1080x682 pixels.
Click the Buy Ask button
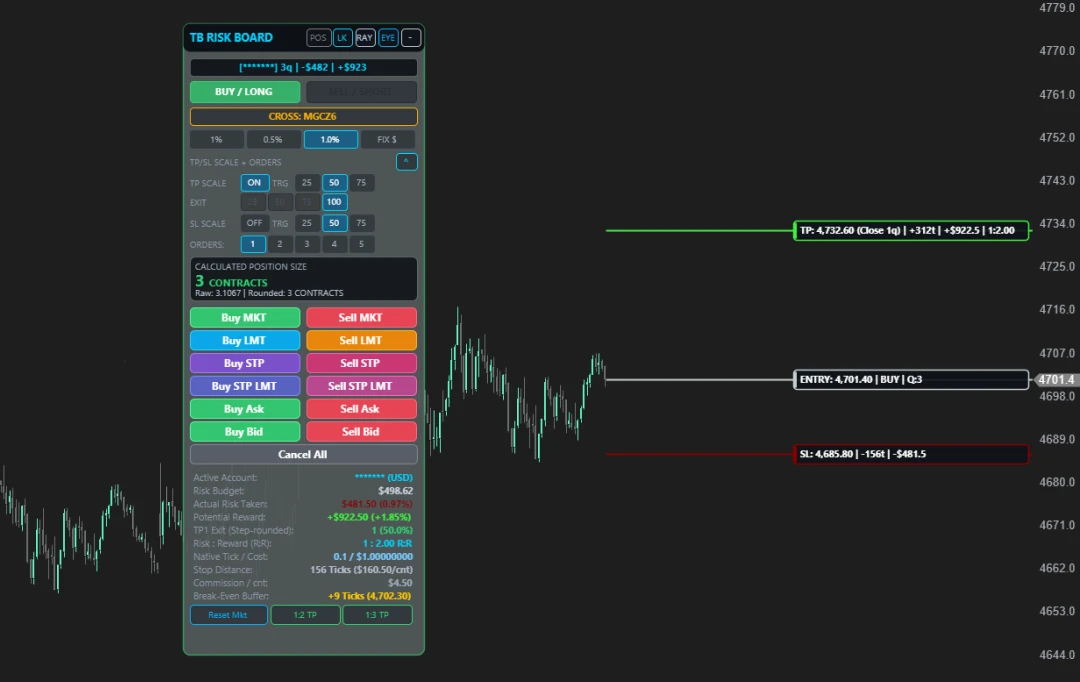pos(245,409)
